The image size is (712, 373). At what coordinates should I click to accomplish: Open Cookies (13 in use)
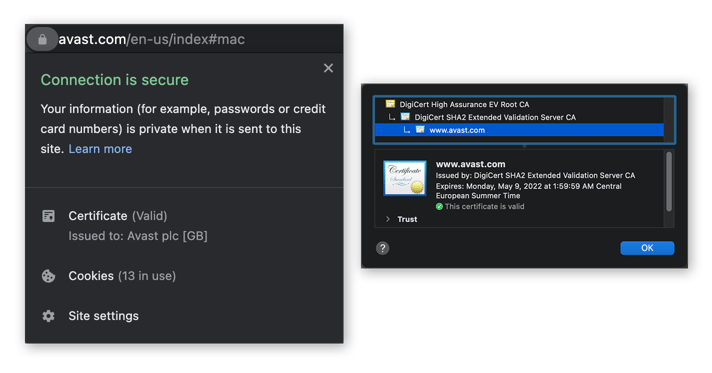(x=122, y=276)
